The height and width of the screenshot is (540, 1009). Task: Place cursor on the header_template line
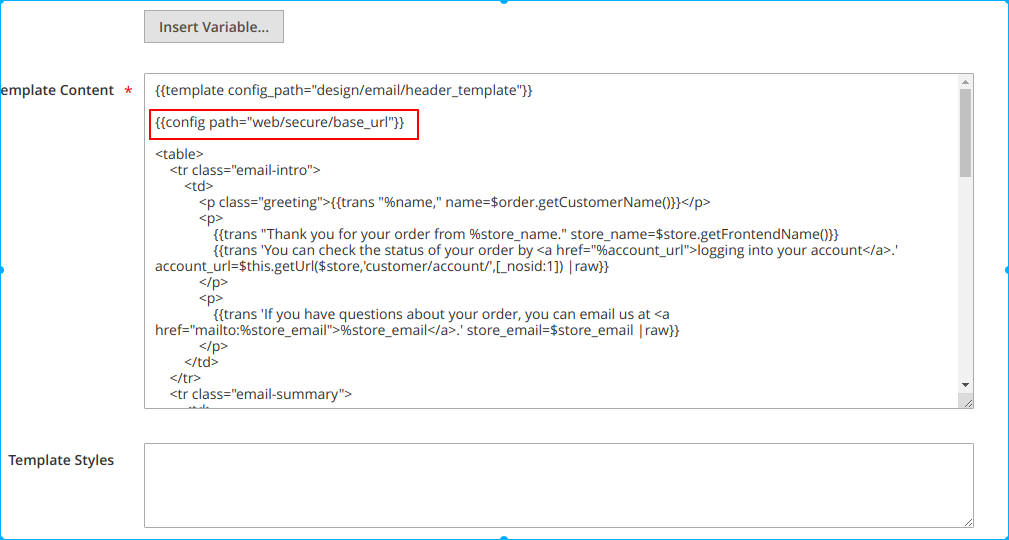[344, 91]
